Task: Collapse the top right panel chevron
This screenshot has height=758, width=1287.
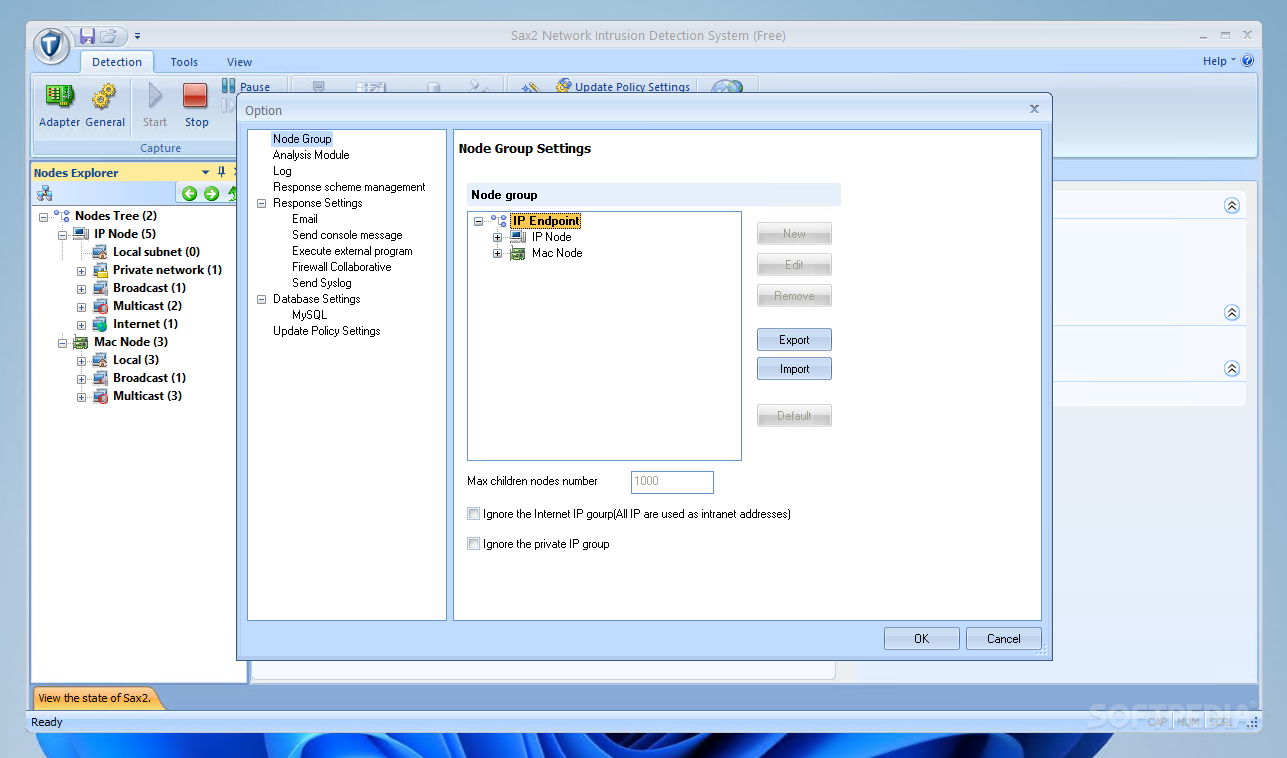Action: pos(1232,205)
